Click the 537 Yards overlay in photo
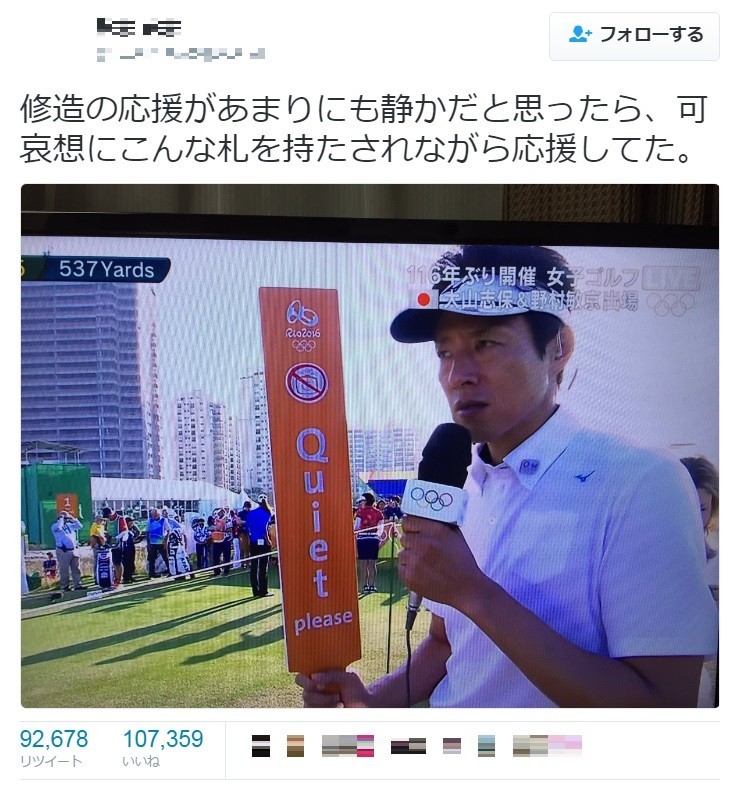745x785 pixels. click(106, 270)
